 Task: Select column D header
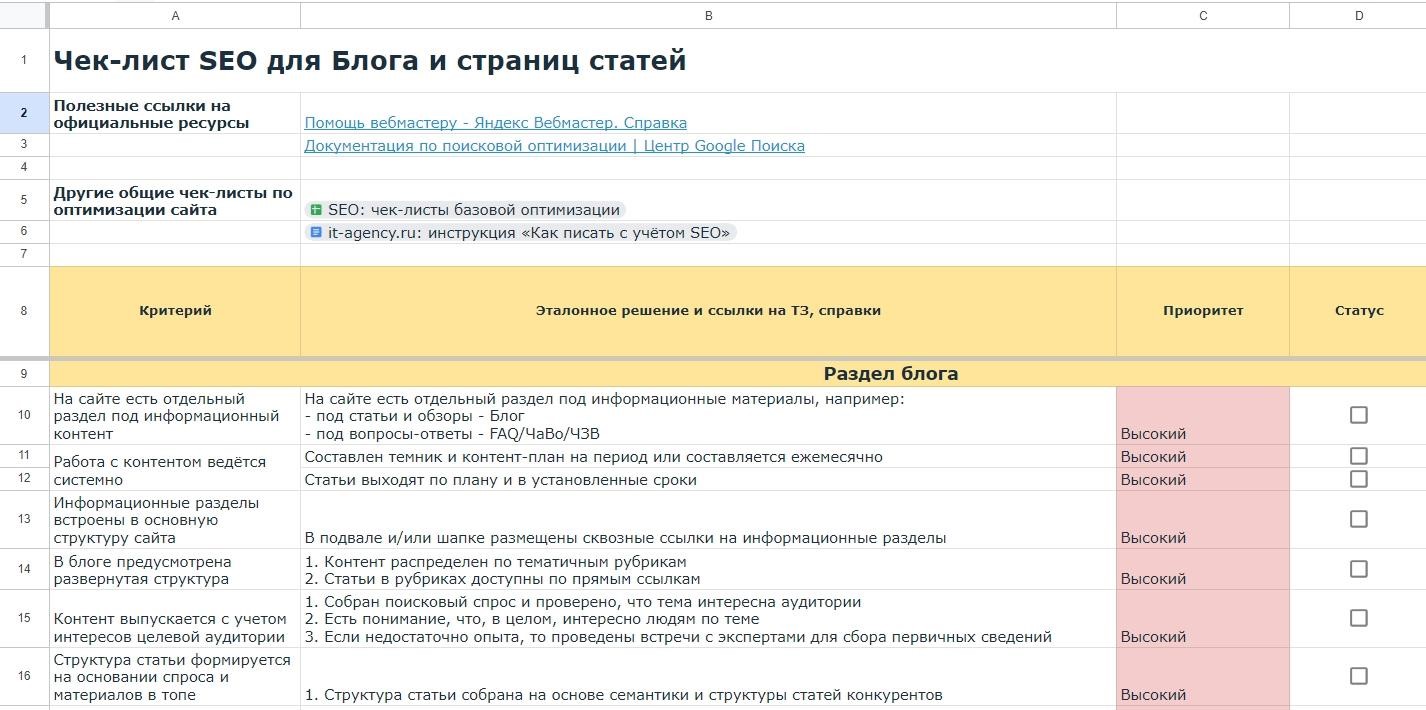[1358, 15]
